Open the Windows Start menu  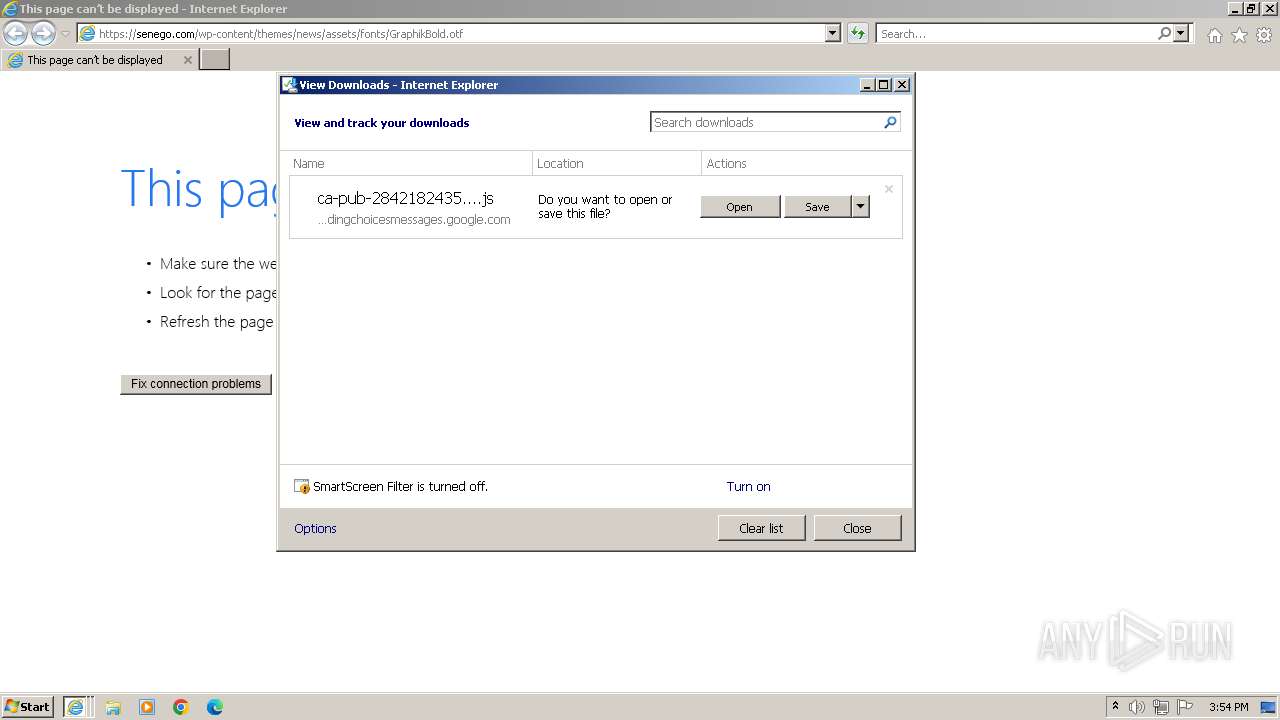click(x=28, y=707)
